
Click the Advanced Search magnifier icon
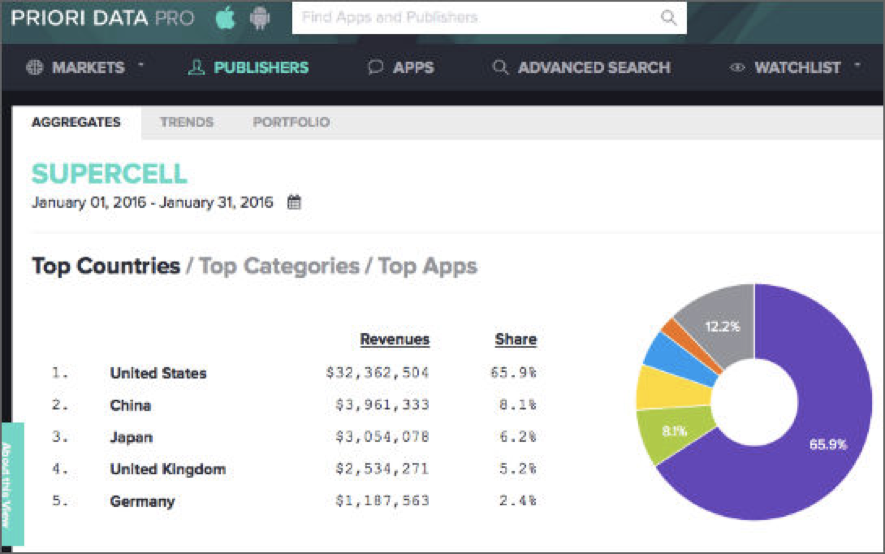(500, 67)
